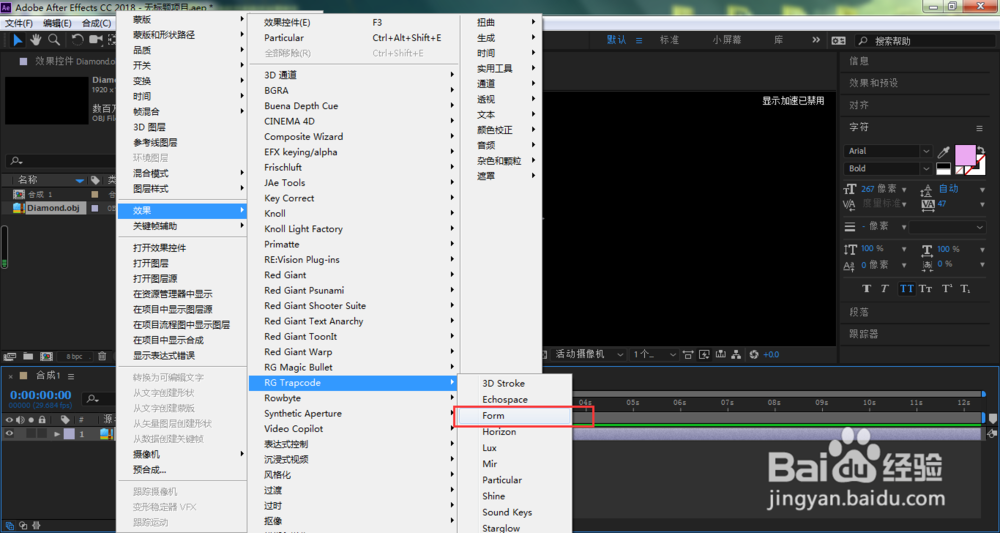Viewport: 1000px width, 533px height.
Task: Open the 默认 workspace menu icon
Action: (641, 40)
